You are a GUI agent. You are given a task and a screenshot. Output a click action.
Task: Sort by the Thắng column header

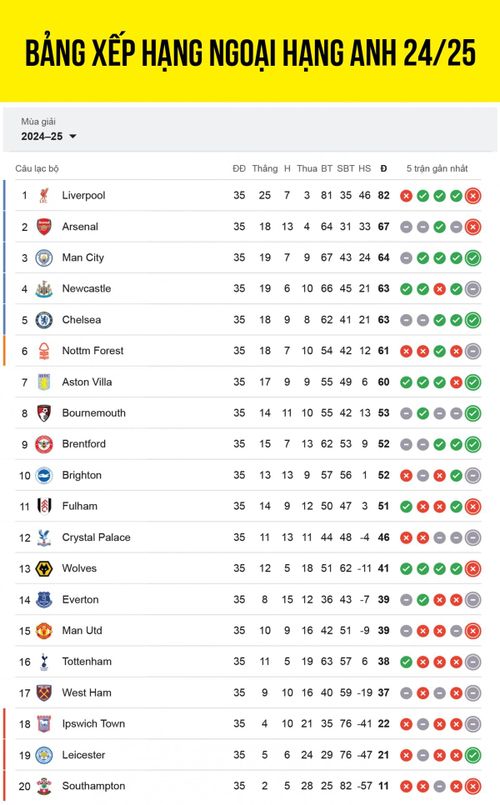[x=265, y=168]
